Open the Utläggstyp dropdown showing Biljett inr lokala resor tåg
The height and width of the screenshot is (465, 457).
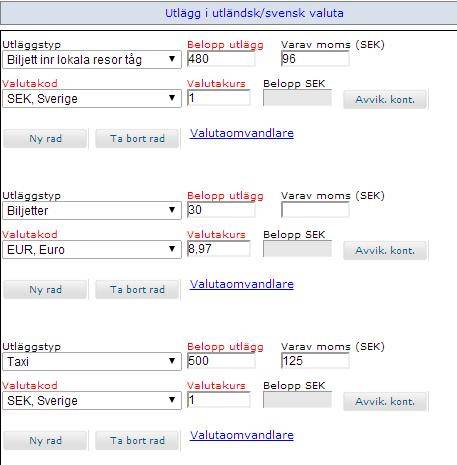(92, 60)
